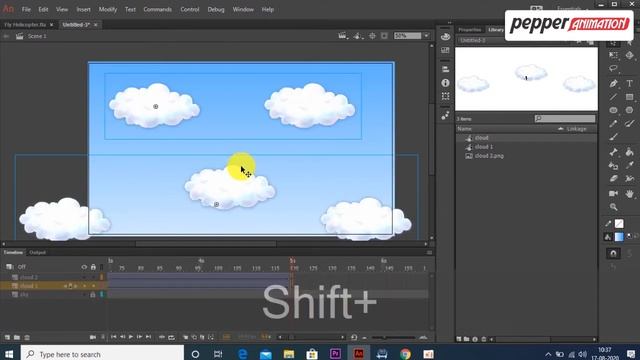Select the Line tool
Screen dimensions: 640x360
(613, 97)
